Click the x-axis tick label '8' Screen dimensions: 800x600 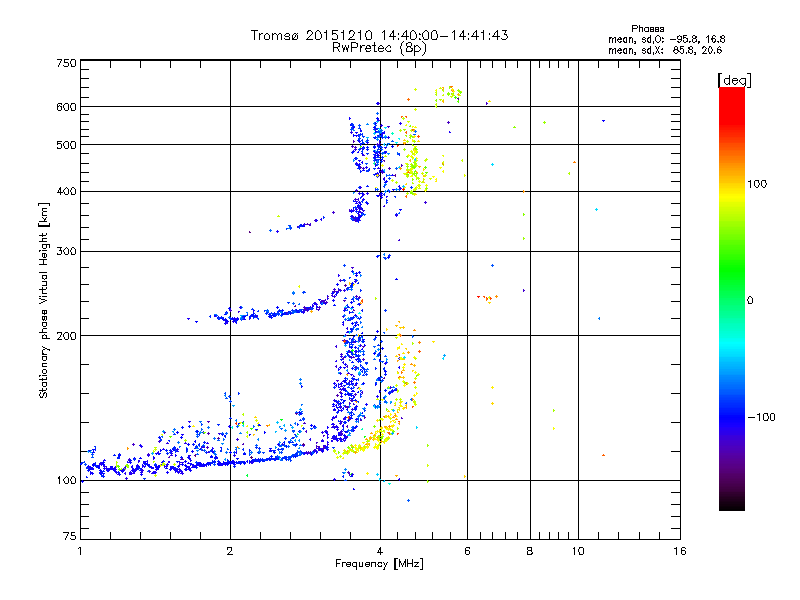click(530, 551)
